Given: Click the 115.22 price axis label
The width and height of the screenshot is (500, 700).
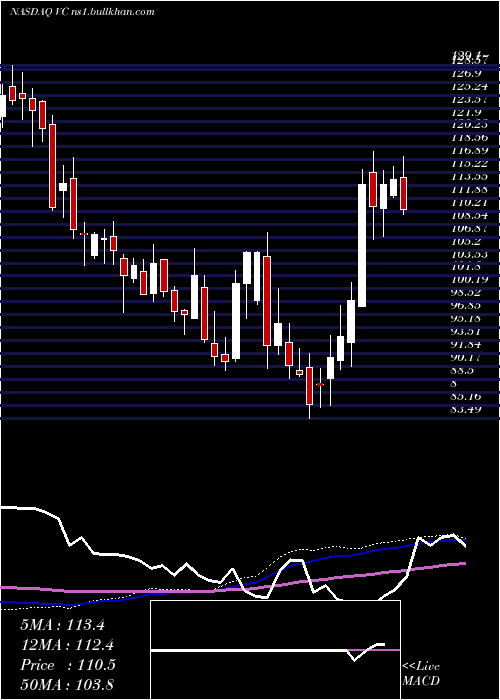Looking at the screenshot, I should pos(469,164).
